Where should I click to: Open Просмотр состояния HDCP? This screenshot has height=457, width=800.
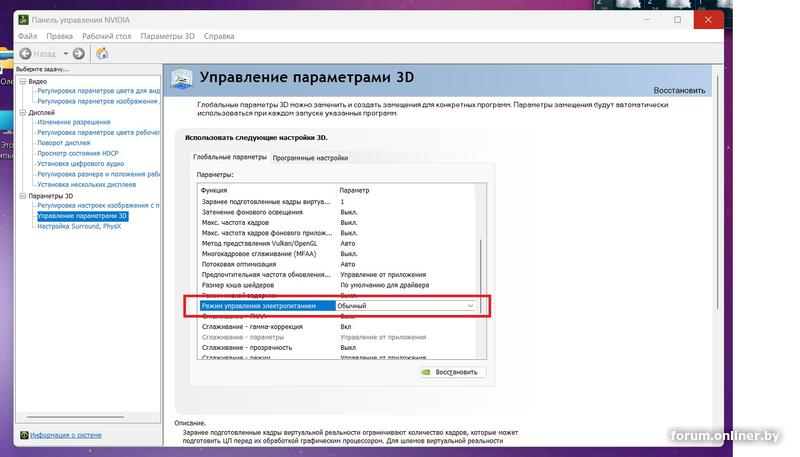tap(78, 153)
